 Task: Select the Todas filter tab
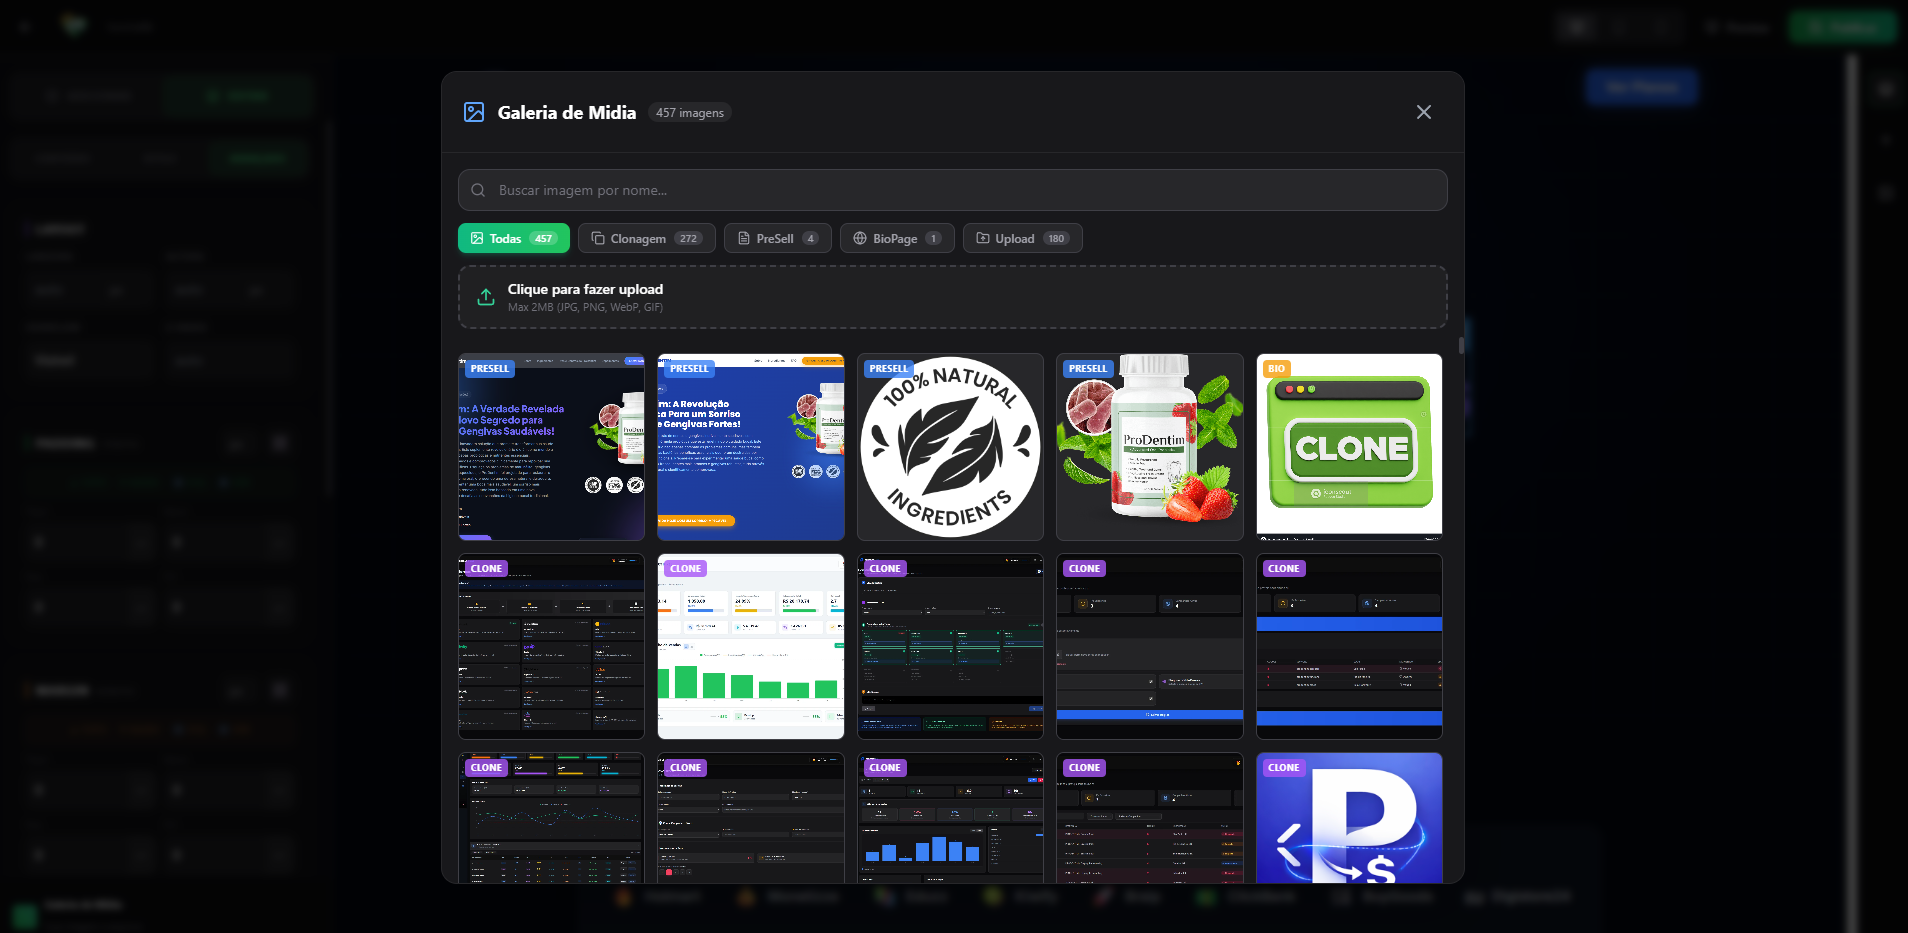(x=513, y=238)
